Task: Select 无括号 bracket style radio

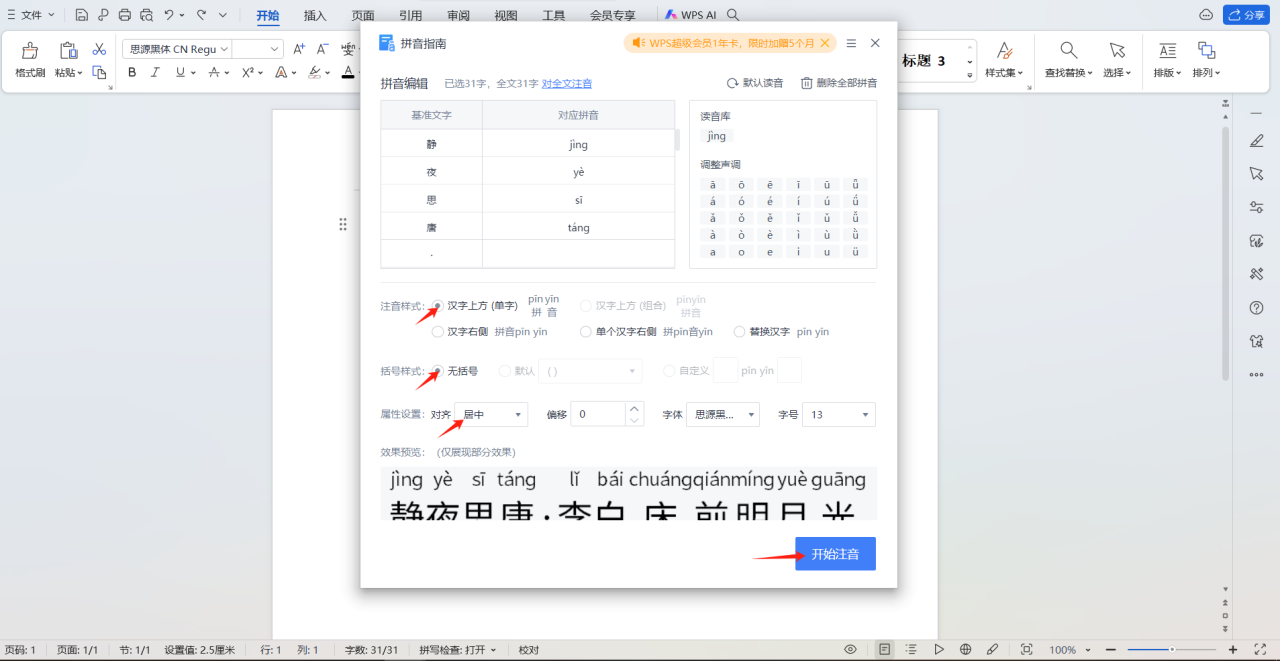Action: click(437, 371)
